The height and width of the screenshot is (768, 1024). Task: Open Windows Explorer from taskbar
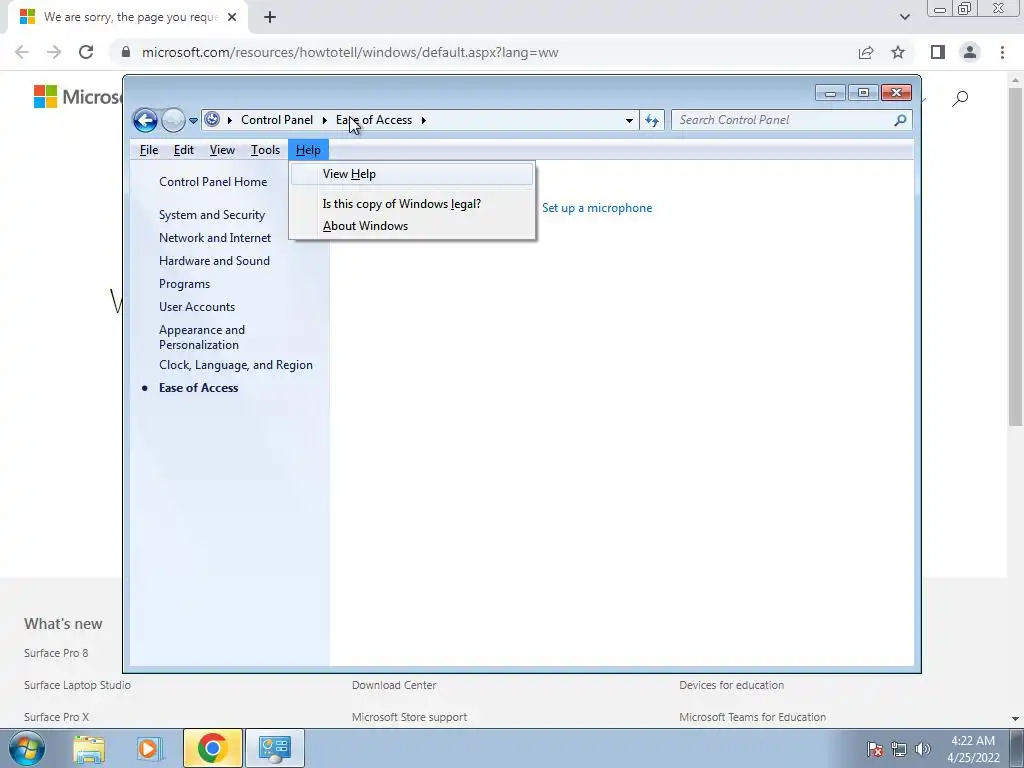click(89, 748)
